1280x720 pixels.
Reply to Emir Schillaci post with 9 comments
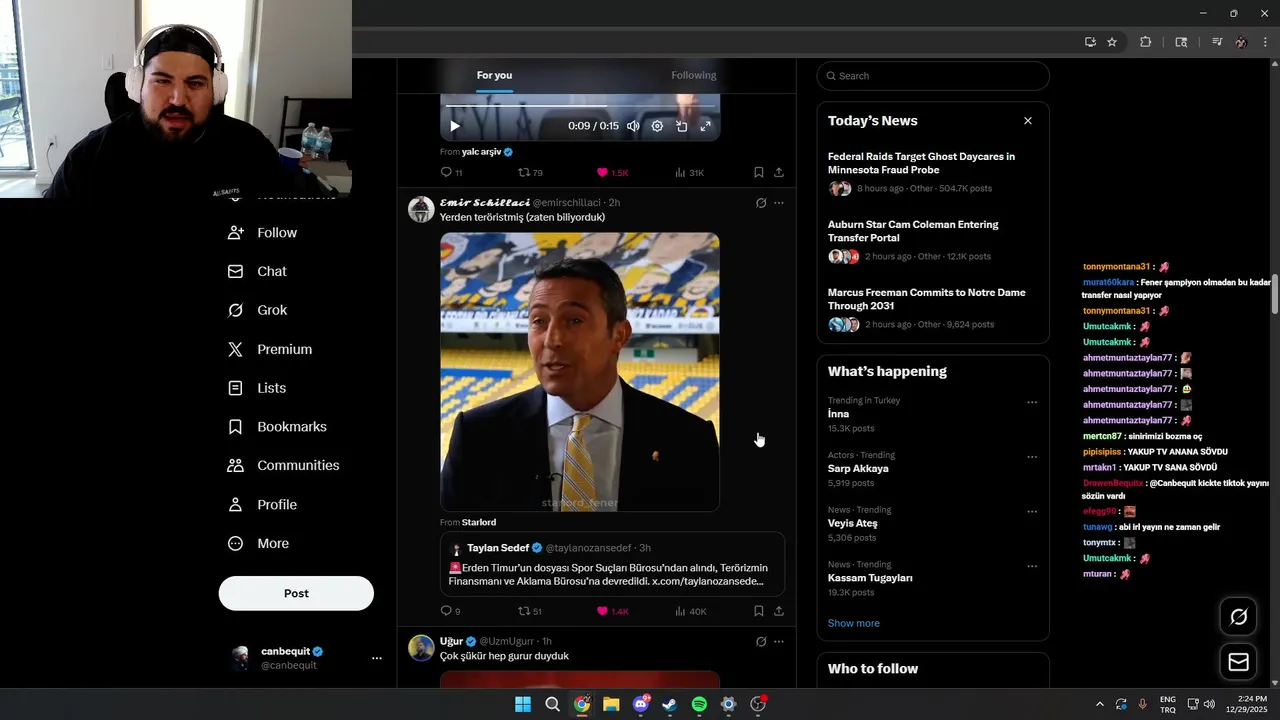point(451,611)
